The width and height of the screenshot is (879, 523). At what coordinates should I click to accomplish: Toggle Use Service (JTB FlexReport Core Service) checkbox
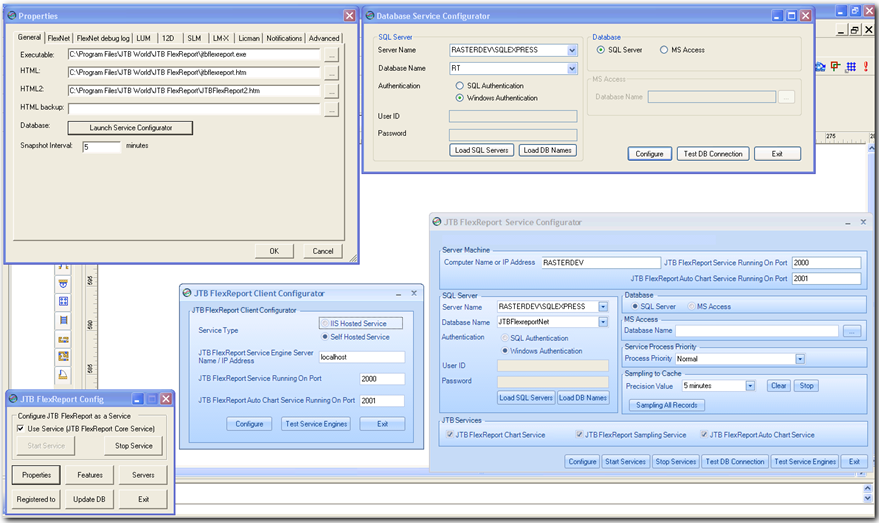pyautogui.click(x=21, y=428)
